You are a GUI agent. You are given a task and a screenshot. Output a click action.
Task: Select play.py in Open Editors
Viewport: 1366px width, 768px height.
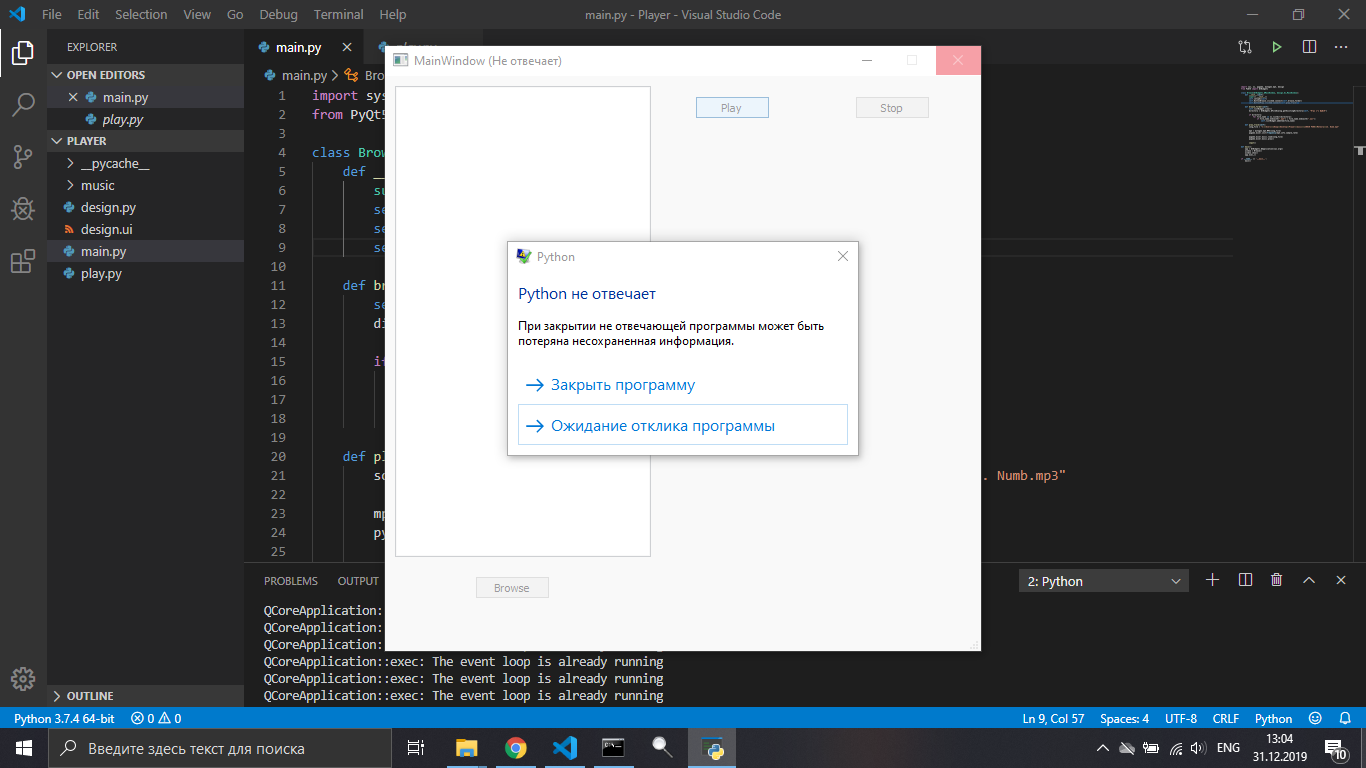(x=146, y=119)
